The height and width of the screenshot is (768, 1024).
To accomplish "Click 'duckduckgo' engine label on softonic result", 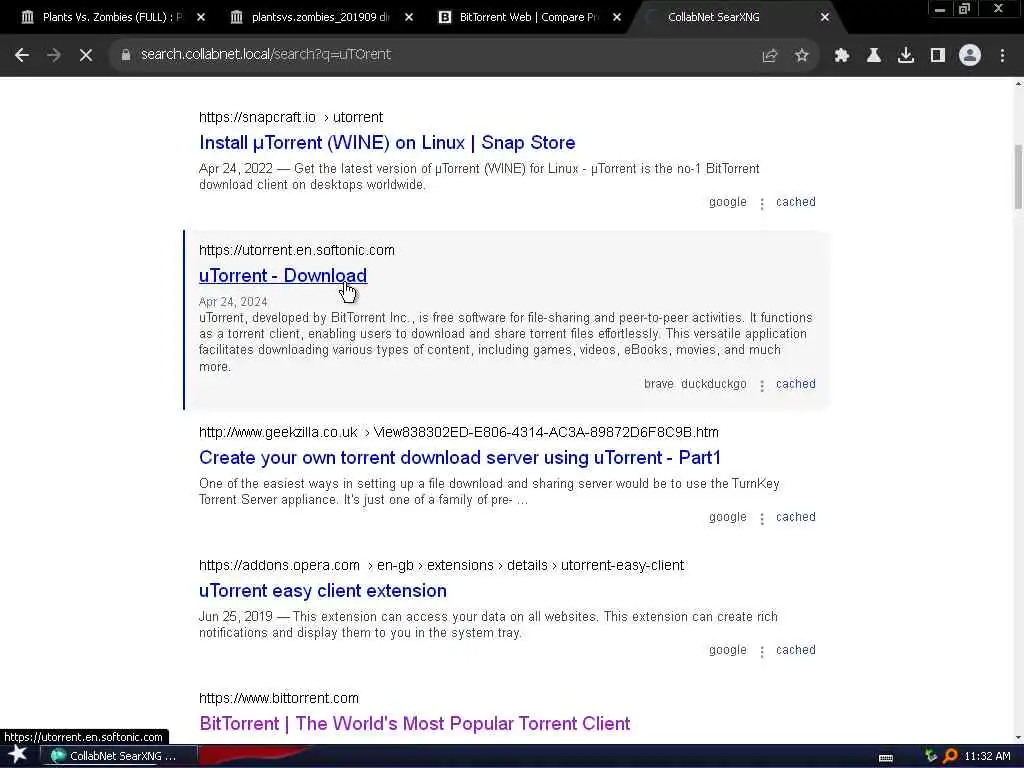I will click(x=714, y=384).
